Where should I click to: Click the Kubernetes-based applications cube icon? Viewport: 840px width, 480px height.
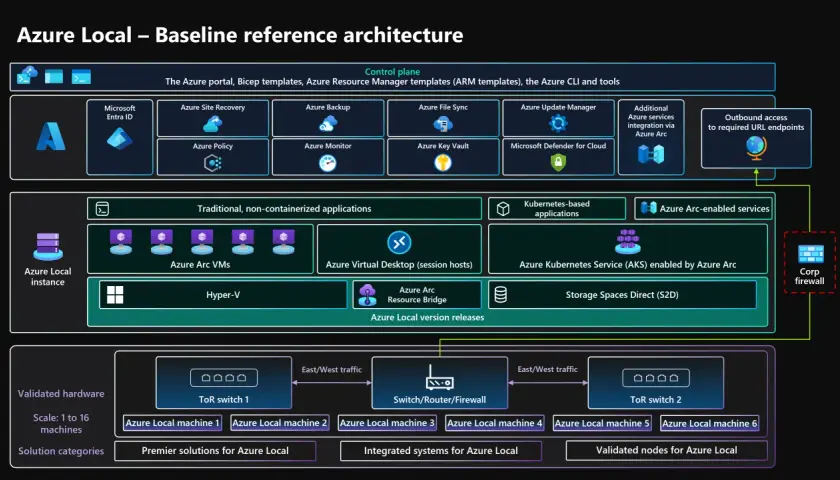(503, 209)
